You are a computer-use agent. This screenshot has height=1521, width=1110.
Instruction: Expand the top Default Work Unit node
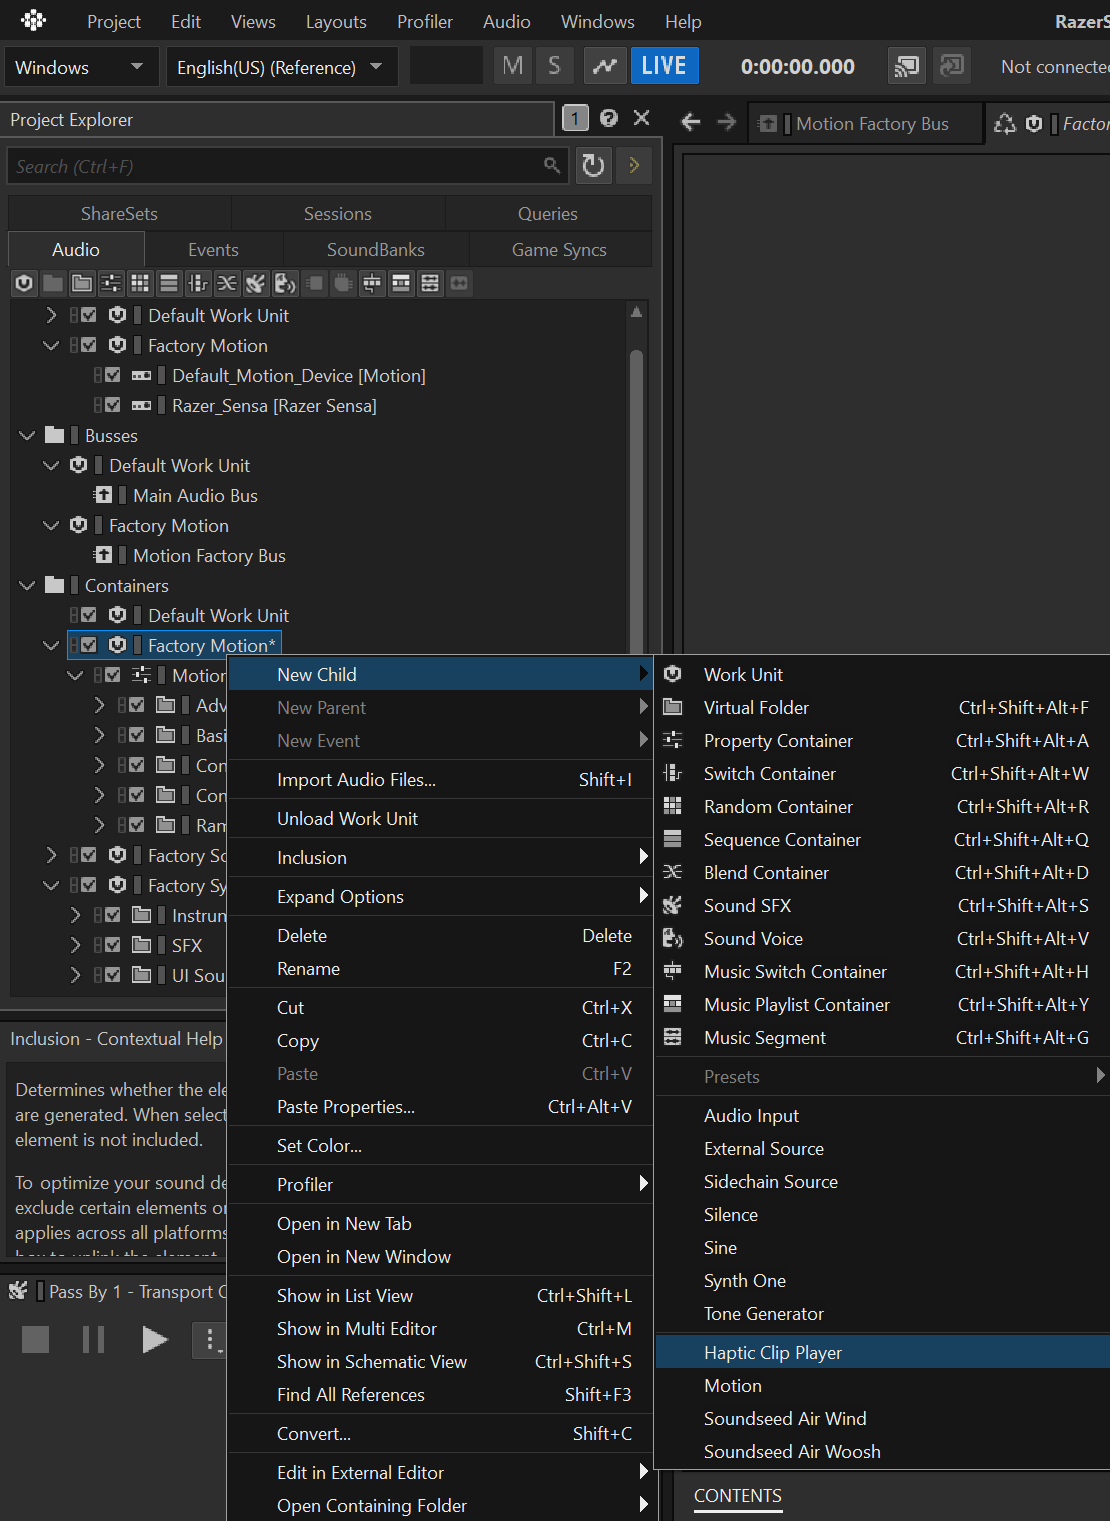[51, 315]
